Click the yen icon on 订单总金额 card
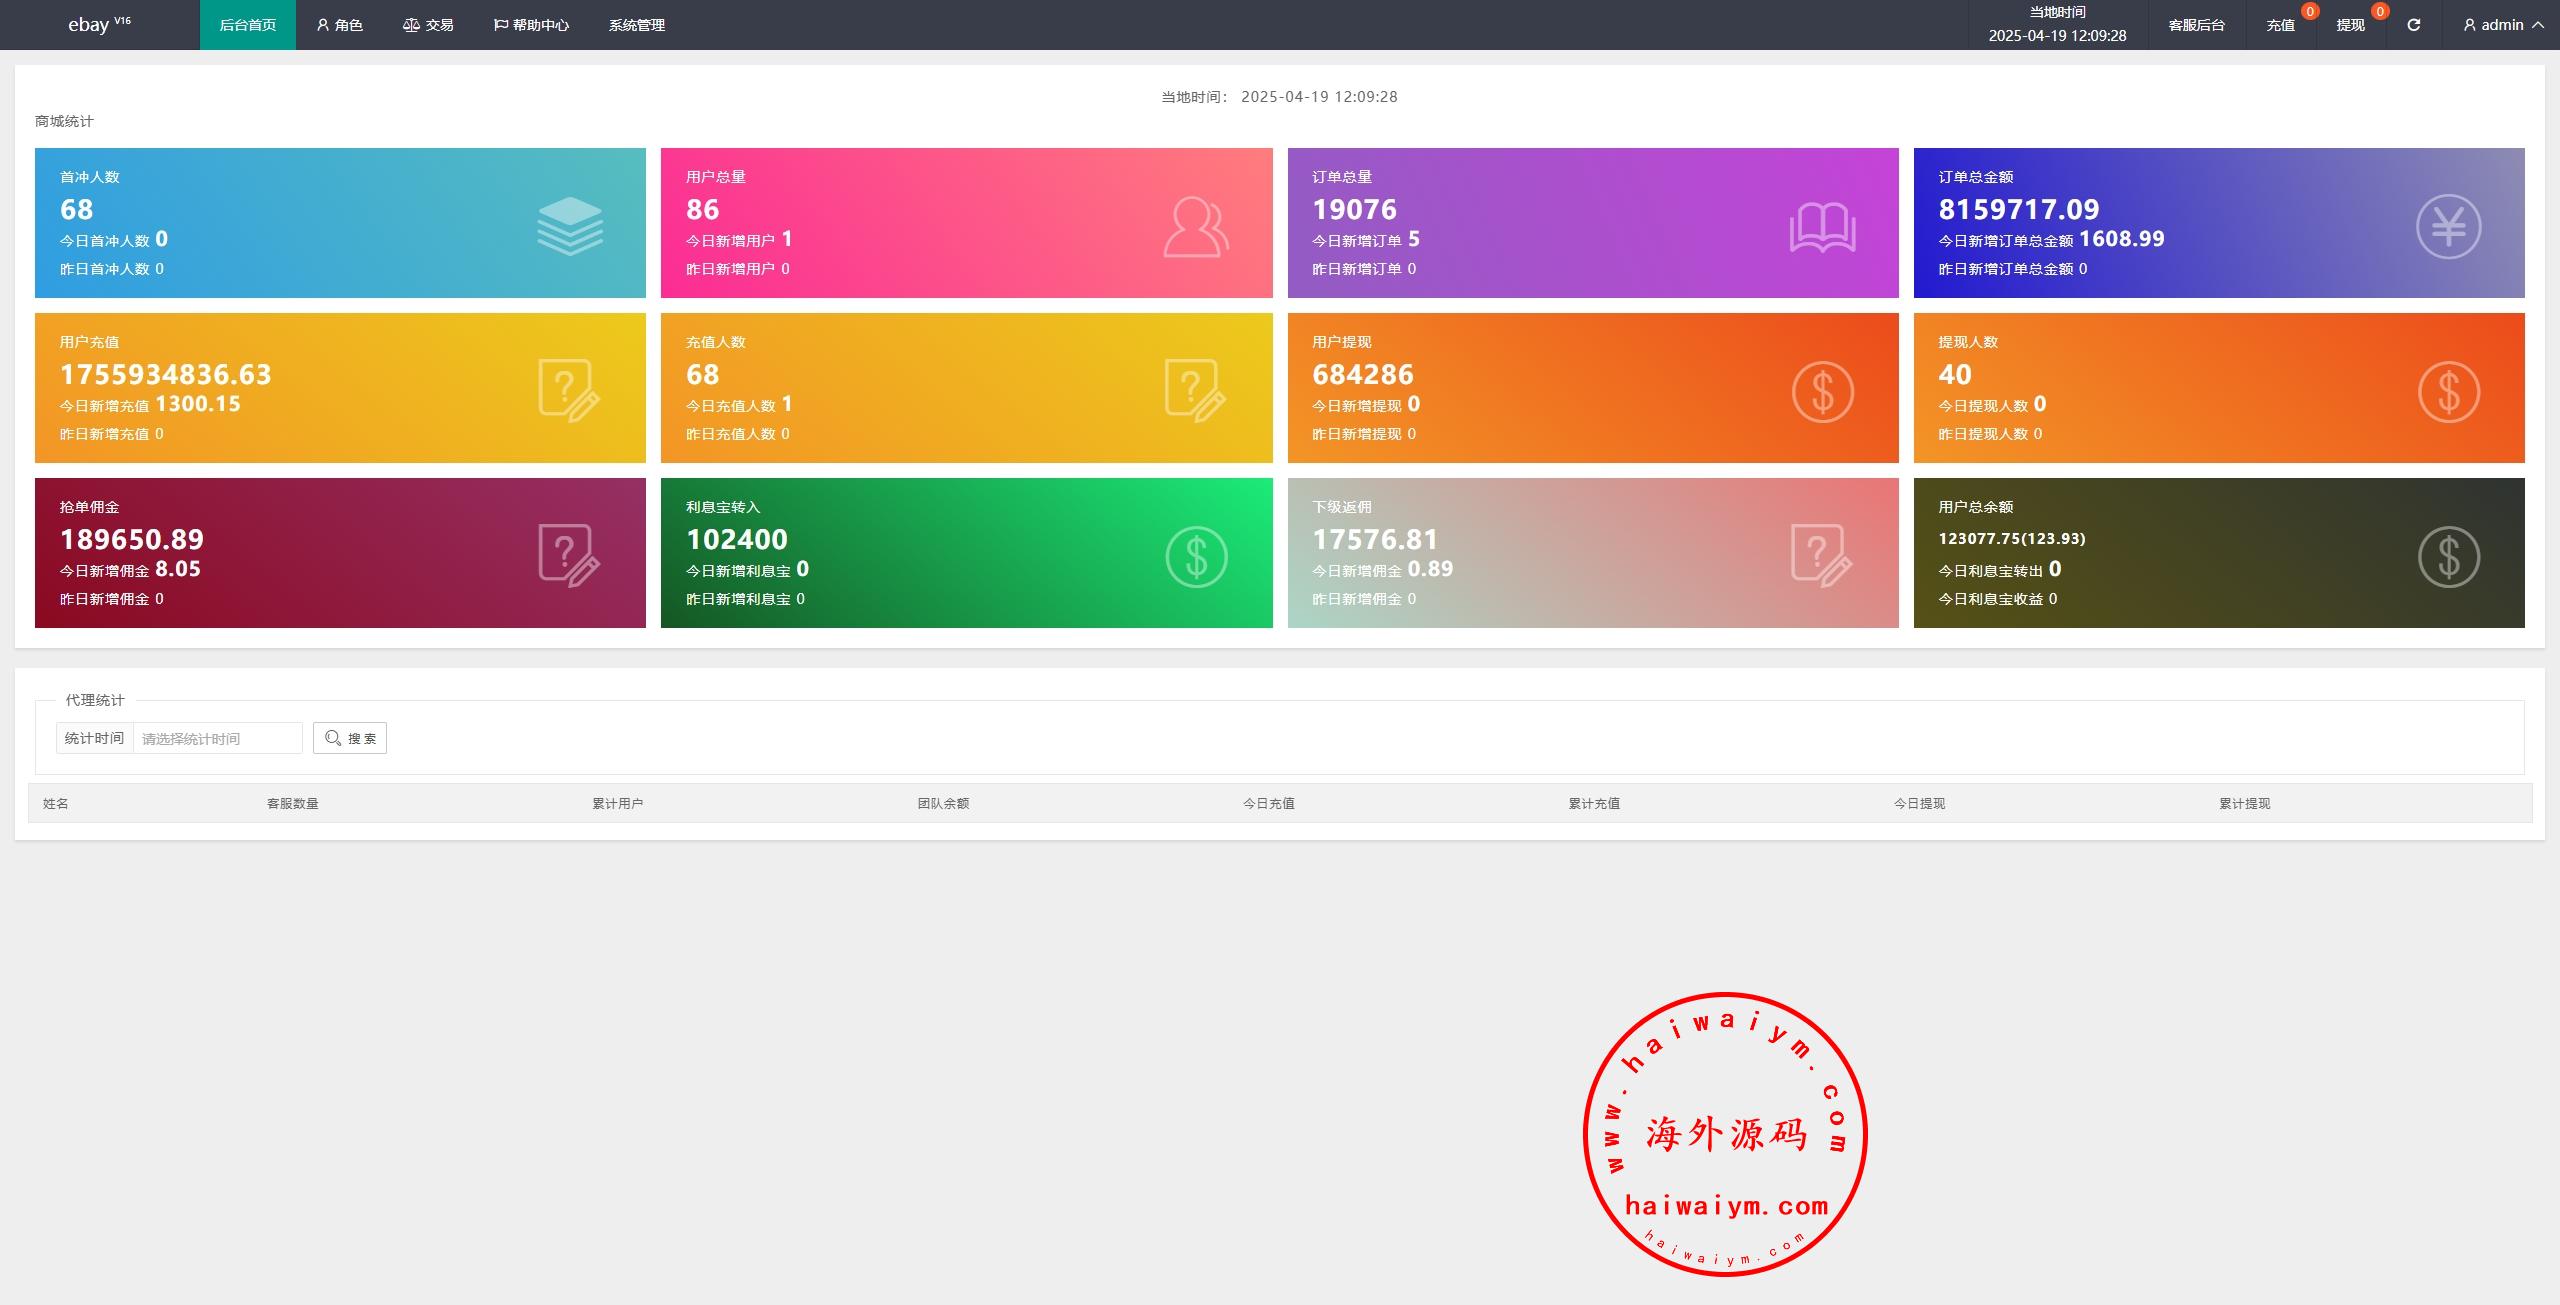This screenshot has width=2560, height=1305. pos(2448,227)
